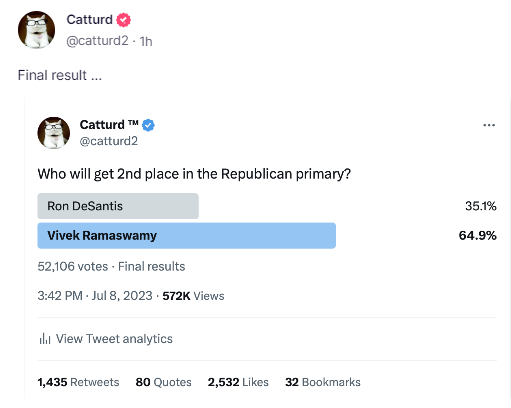Viewport: 511px width, 408px height.
Task: View the 1,435 Retweets list
Action: 78,382
